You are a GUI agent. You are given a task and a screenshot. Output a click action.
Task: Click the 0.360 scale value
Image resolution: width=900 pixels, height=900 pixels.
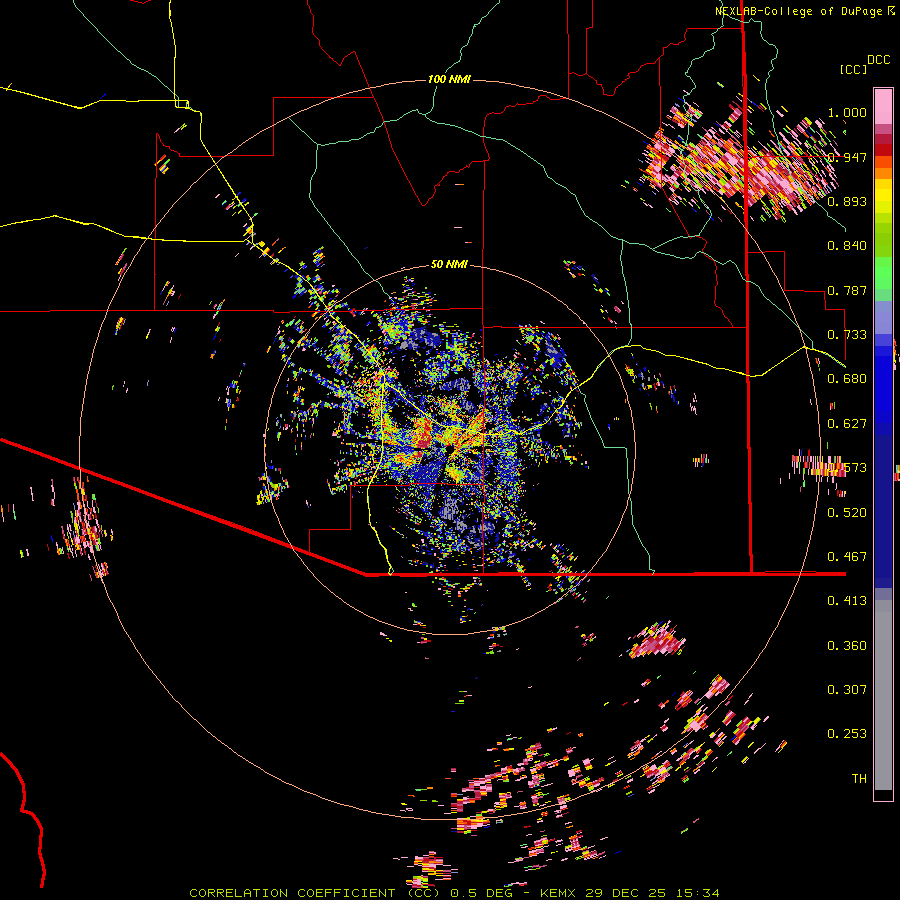click(847, 646)
